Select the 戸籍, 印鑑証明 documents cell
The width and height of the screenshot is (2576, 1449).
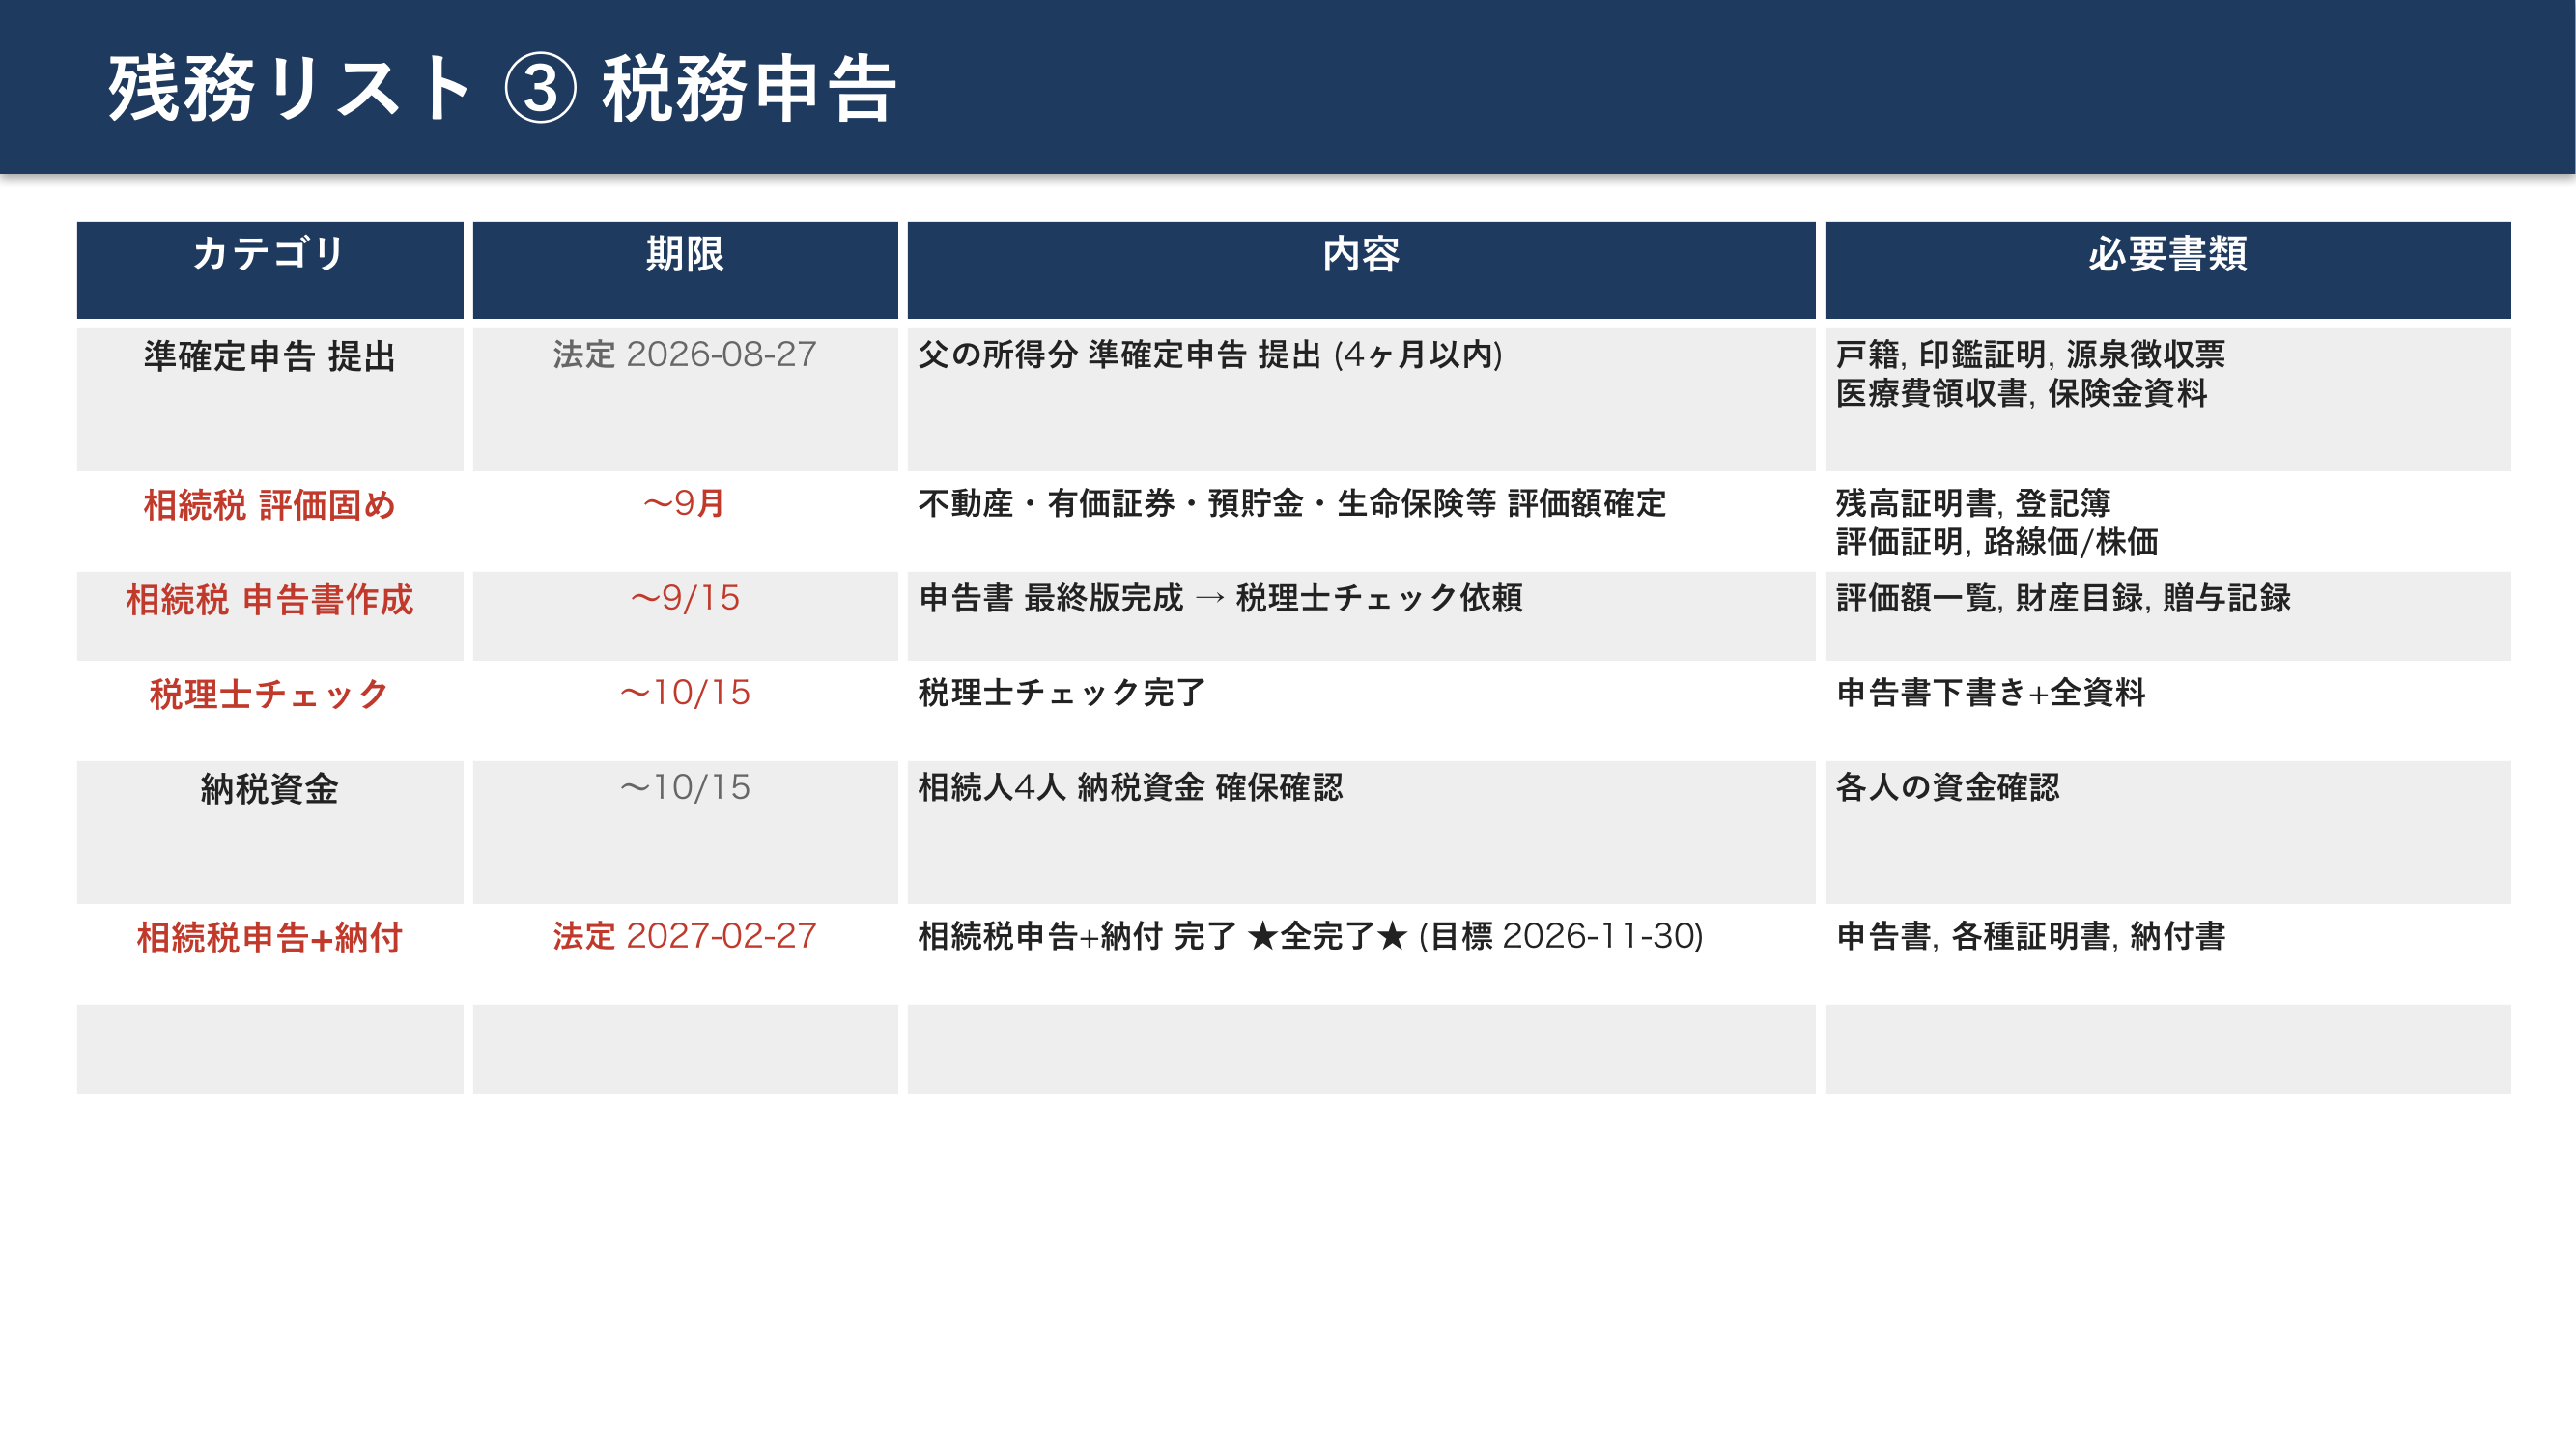pyautogui.click(x=2030, y=374)
